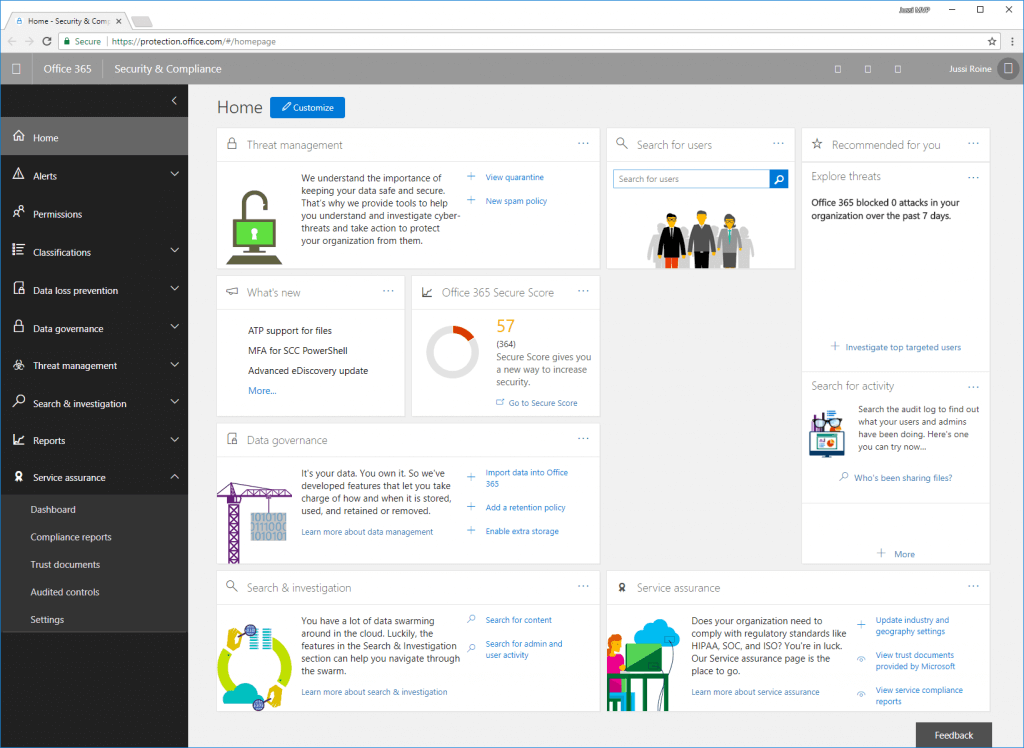Open the Alerts bell icon
The height and width of the screenshot is (748, 1024).
tap(17, 175)
